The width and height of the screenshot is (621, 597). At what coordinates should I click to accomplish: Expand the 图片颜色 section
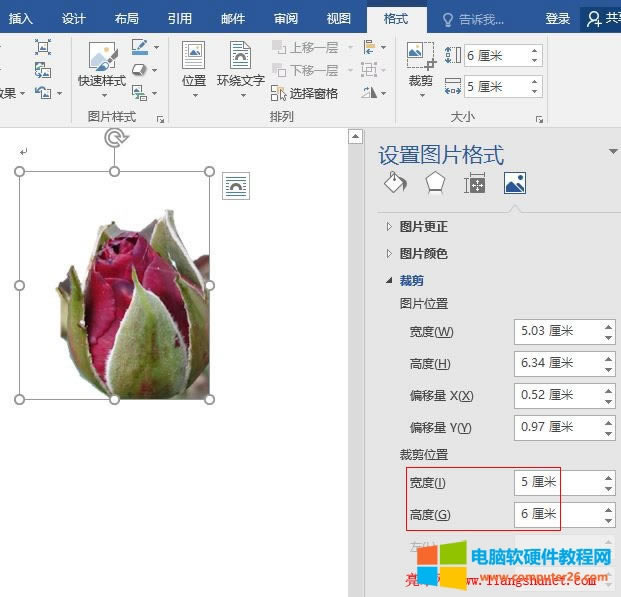[422, 254]
